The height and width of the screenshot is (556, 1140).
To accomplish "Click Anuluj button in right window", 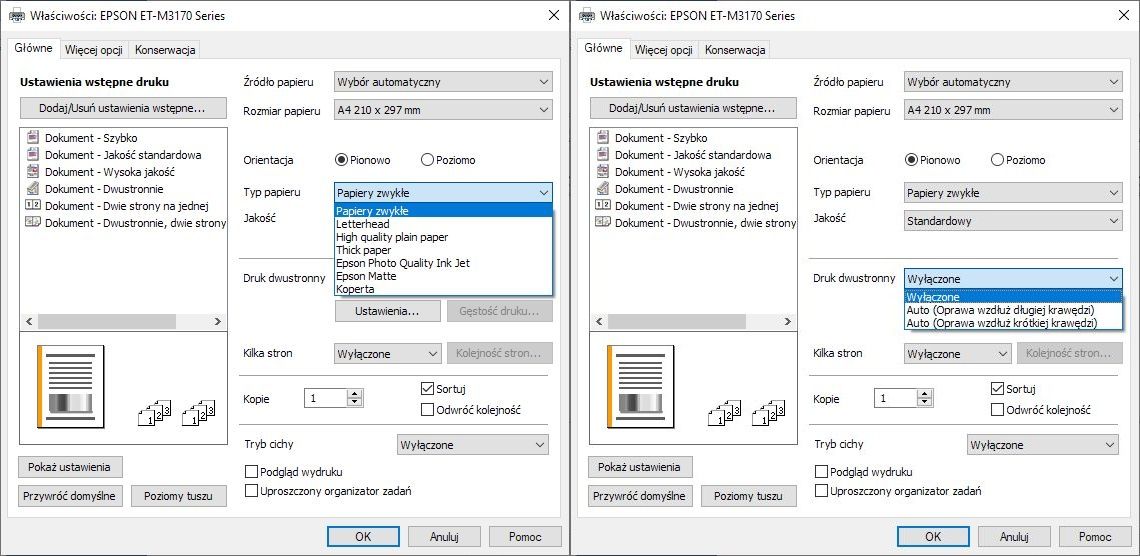I will (1014, 536).
